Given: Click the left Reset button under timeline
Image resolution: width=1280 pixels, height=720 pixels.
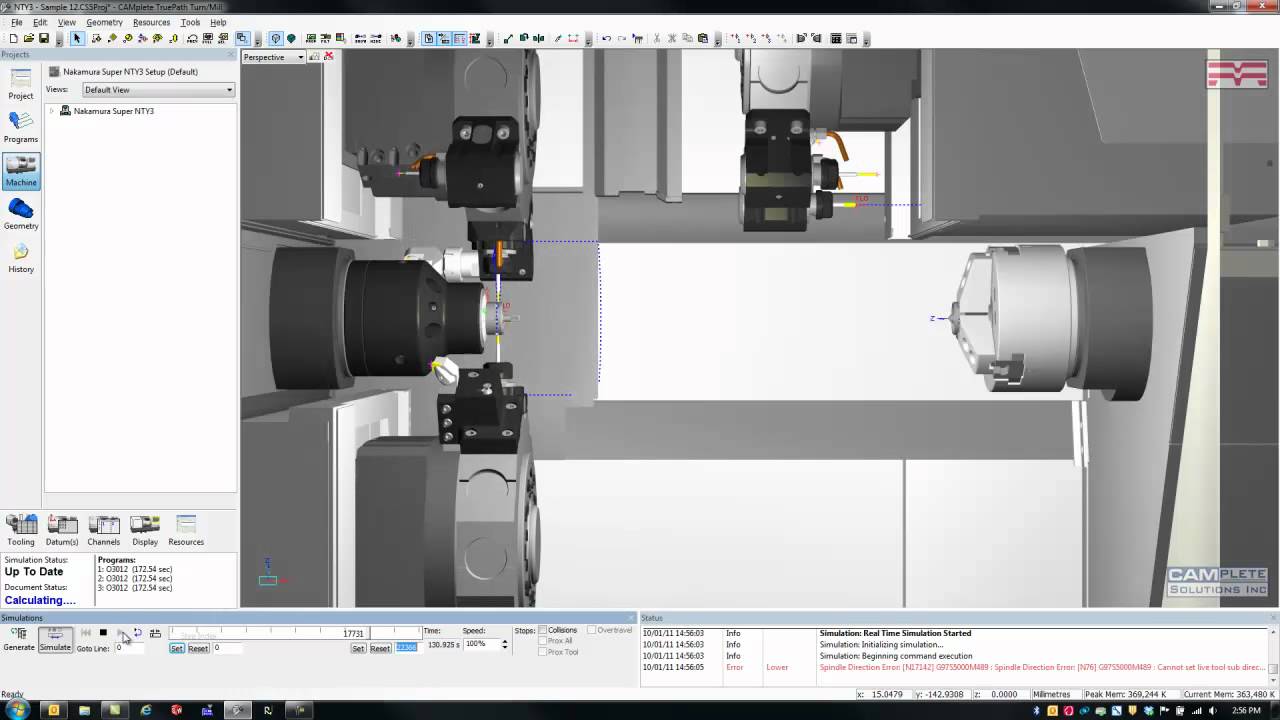Looking at the screenshot, I should [198, 648].
